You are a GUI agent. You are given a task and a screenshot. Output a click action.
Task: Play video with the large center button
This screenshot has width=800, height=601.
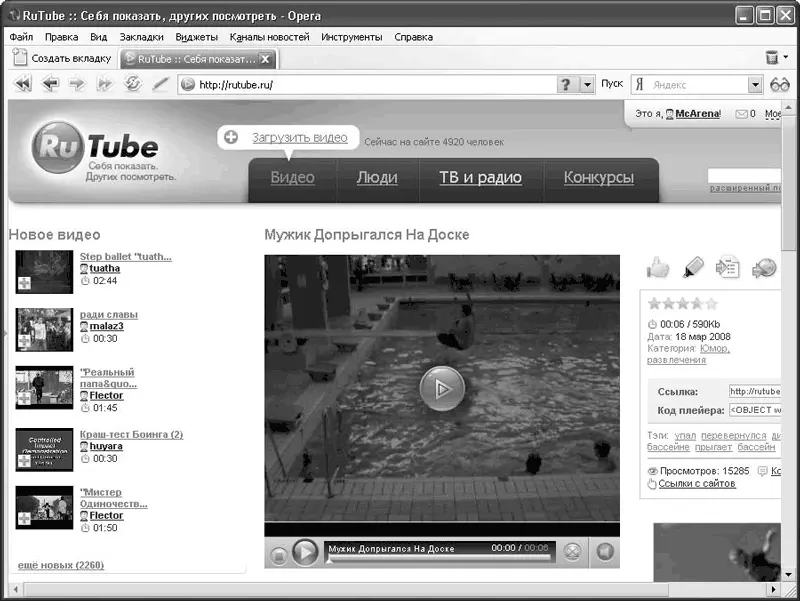click(x=441, y=388)
